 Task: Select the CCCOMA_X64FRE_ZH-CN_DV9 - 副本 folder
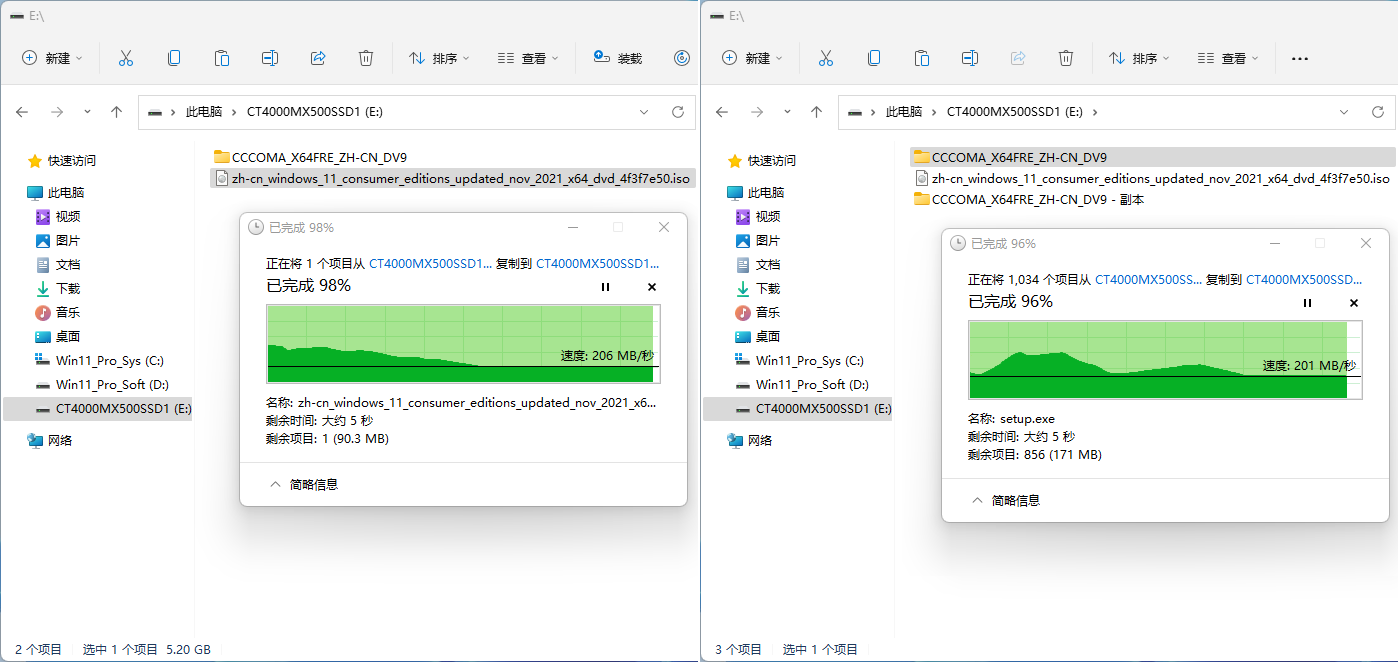pyautogui.click(x=1036, y=199)
